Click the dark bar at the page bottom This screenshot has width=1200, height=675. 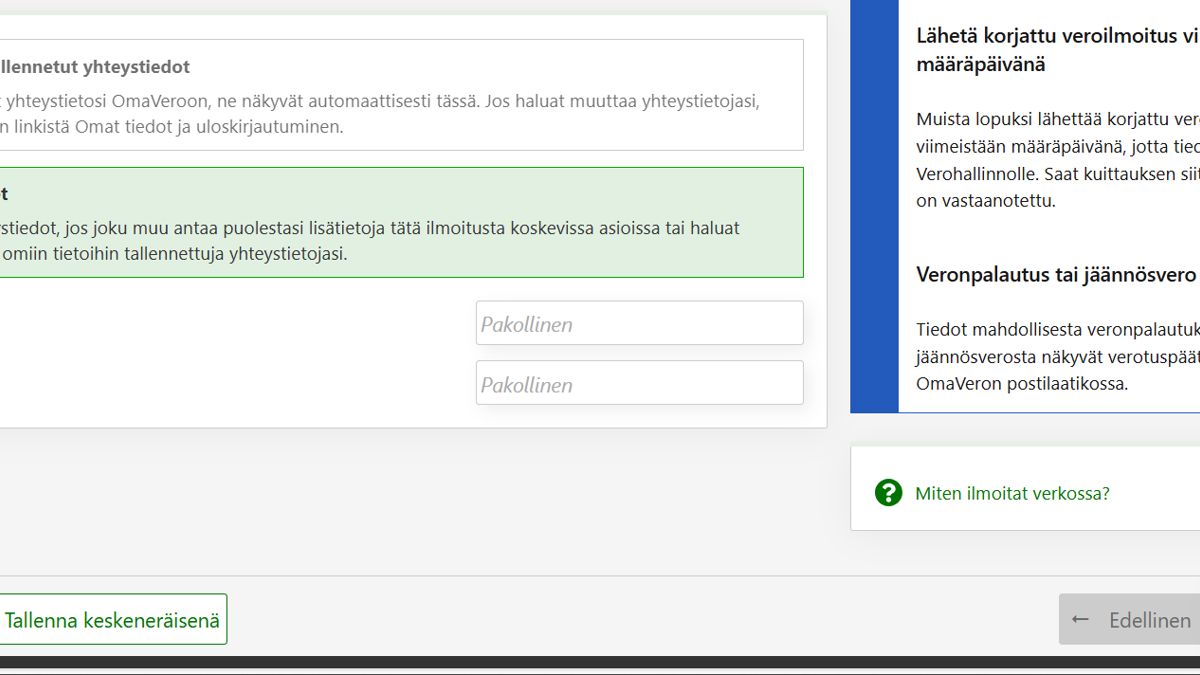tap(600, 663)
